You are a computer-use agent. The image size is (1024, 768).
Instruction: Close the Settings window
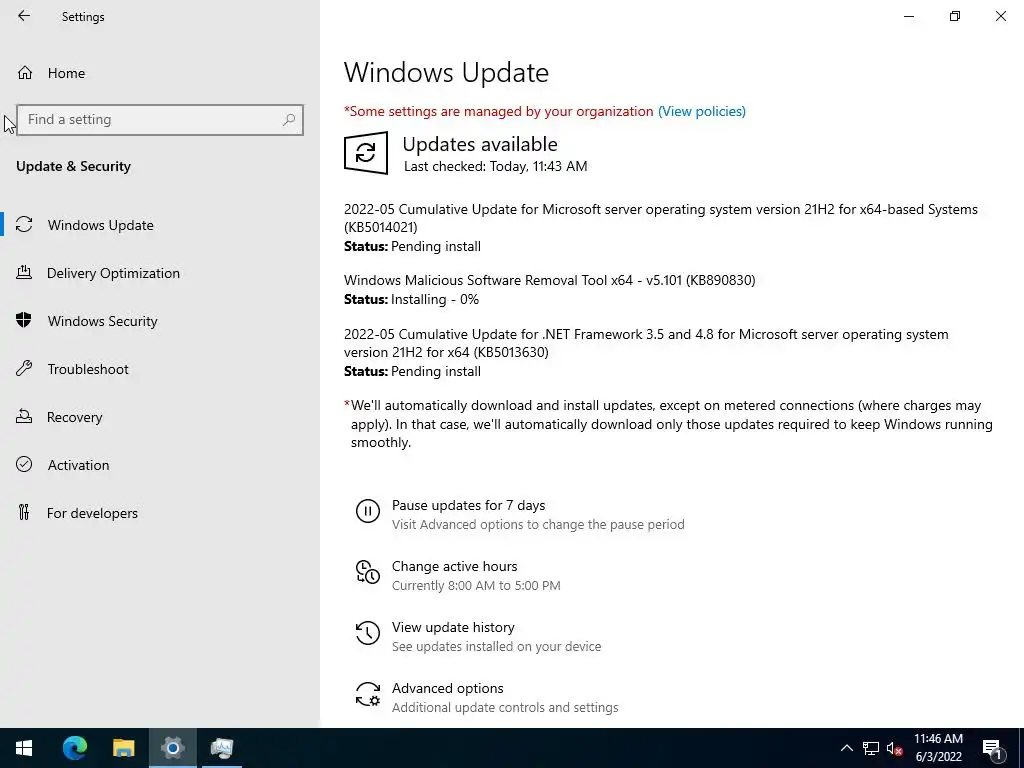click(x=1000, y=16)
